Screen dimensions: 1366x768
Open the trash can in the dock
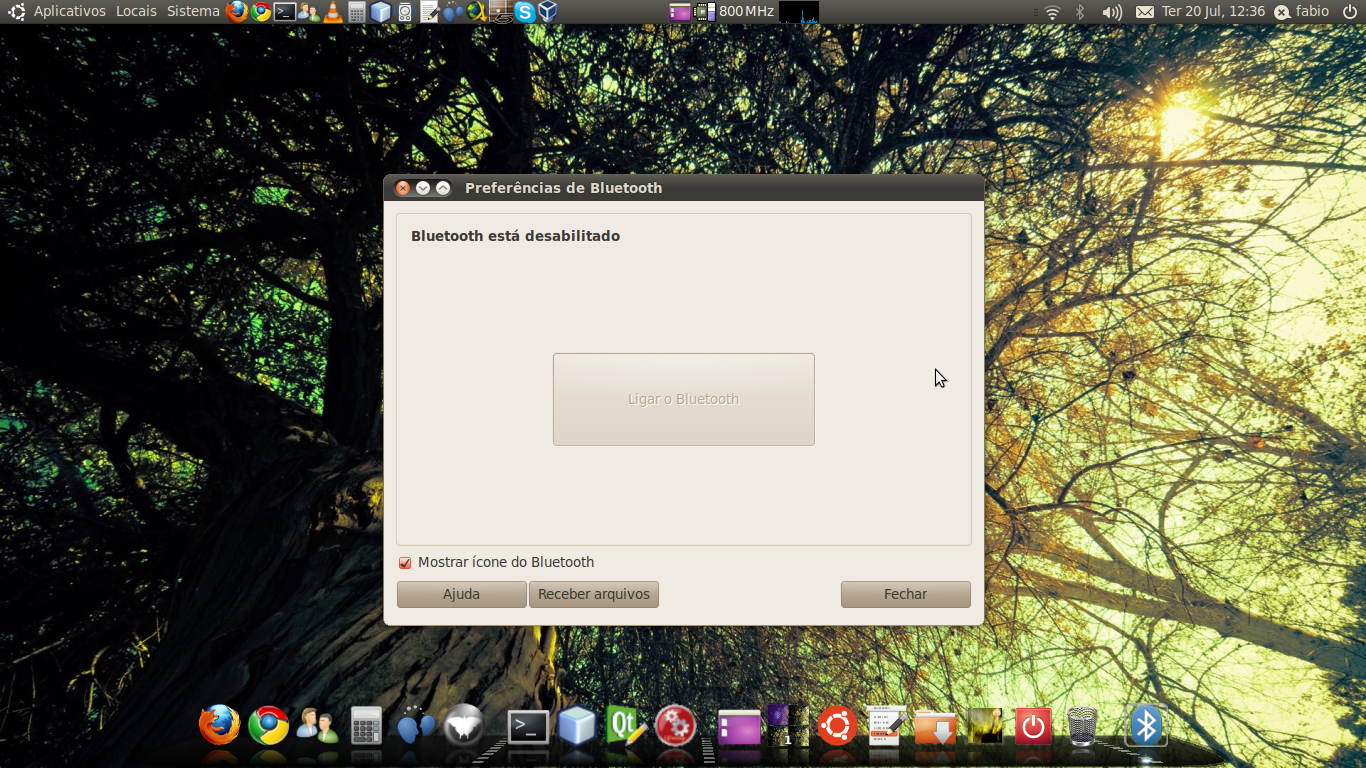click(x=1082, y=726)
